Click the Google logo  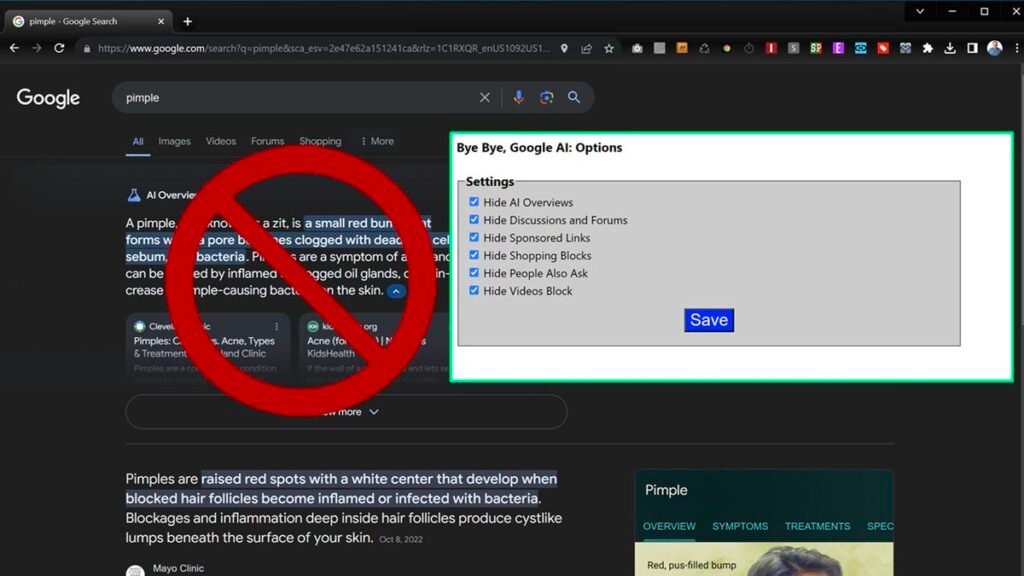point(48,98)
